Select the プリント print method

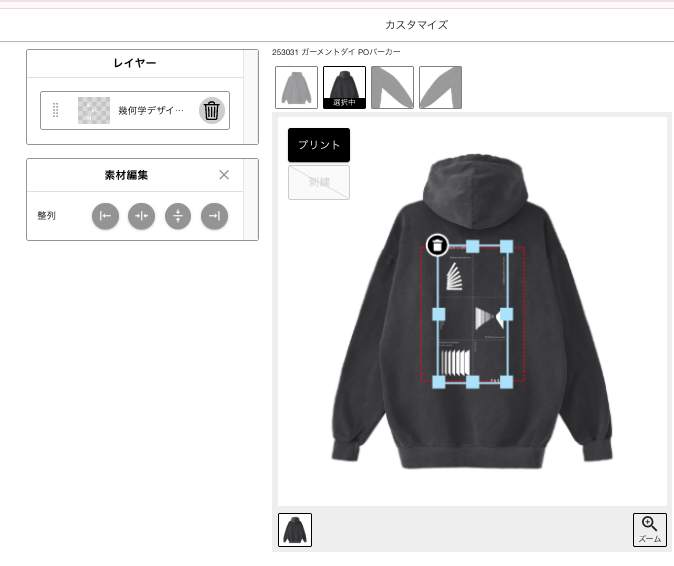coord(319,145)
